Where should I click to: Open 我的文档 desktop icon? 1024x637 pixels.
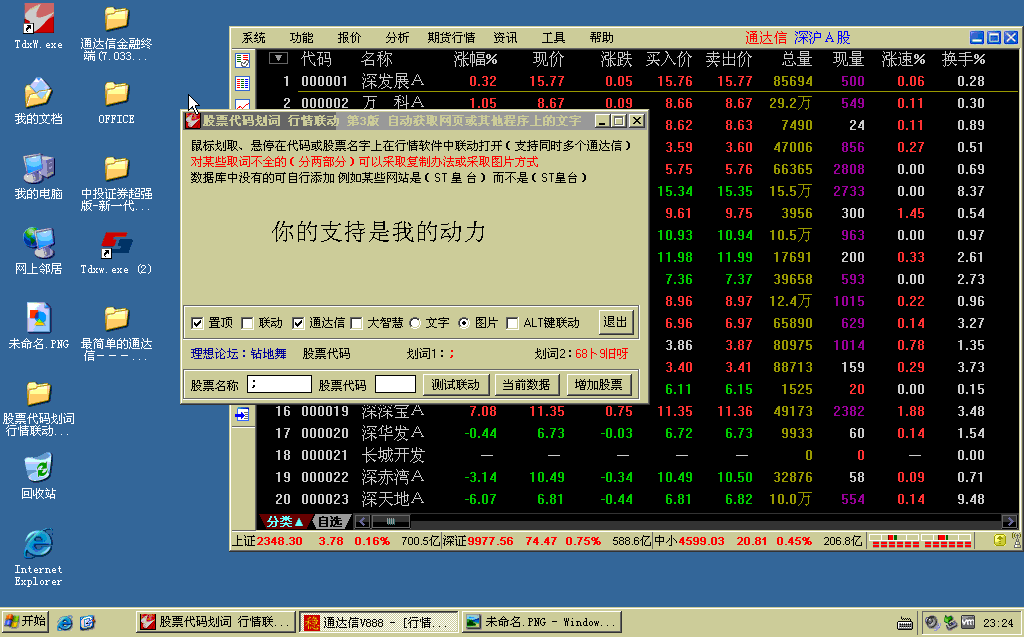point(39,101)
